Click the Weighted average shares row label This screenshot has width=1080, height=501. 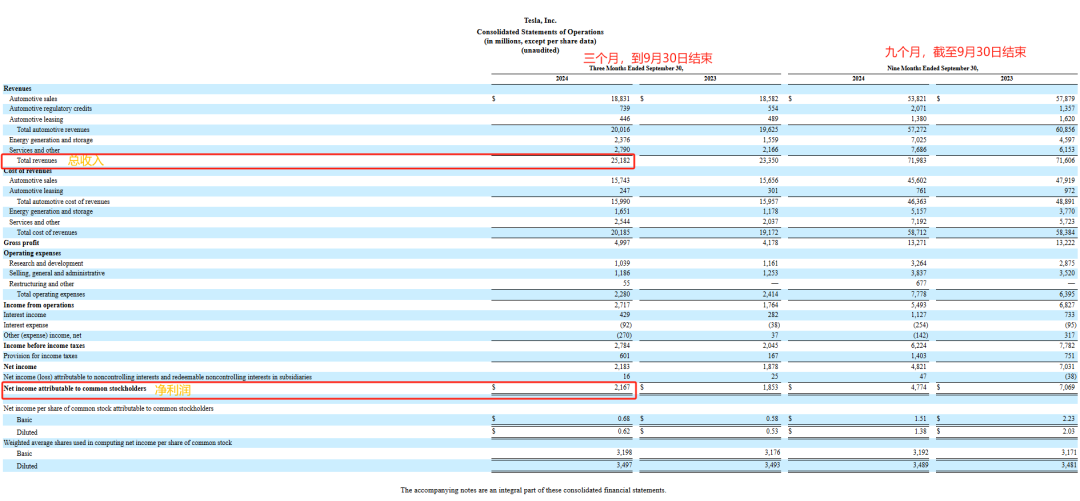point(118,442)
